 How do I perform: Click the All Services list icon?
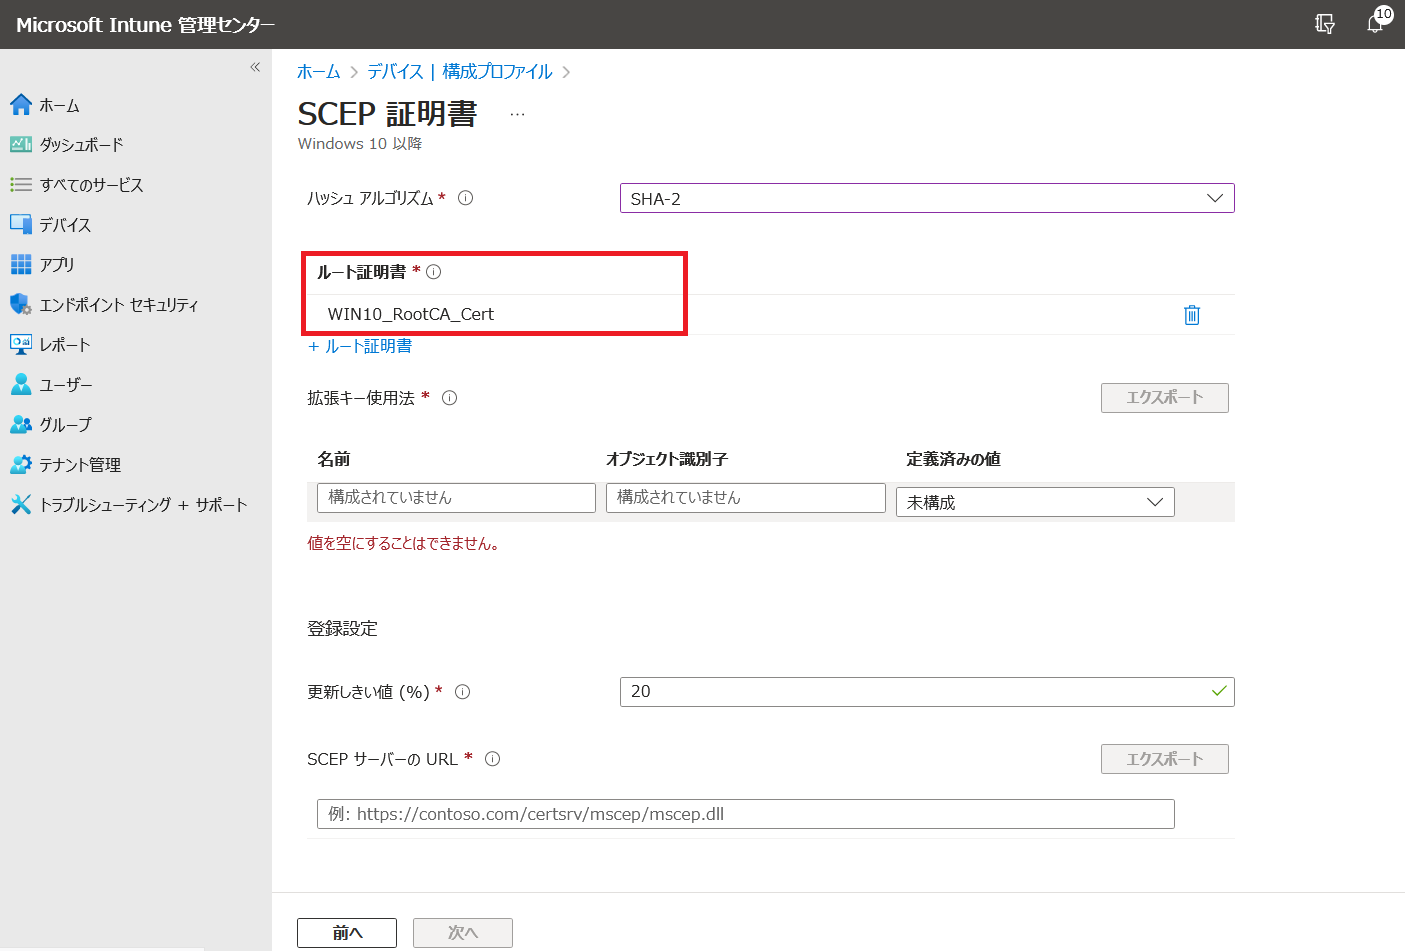click(x=21, y=184)
